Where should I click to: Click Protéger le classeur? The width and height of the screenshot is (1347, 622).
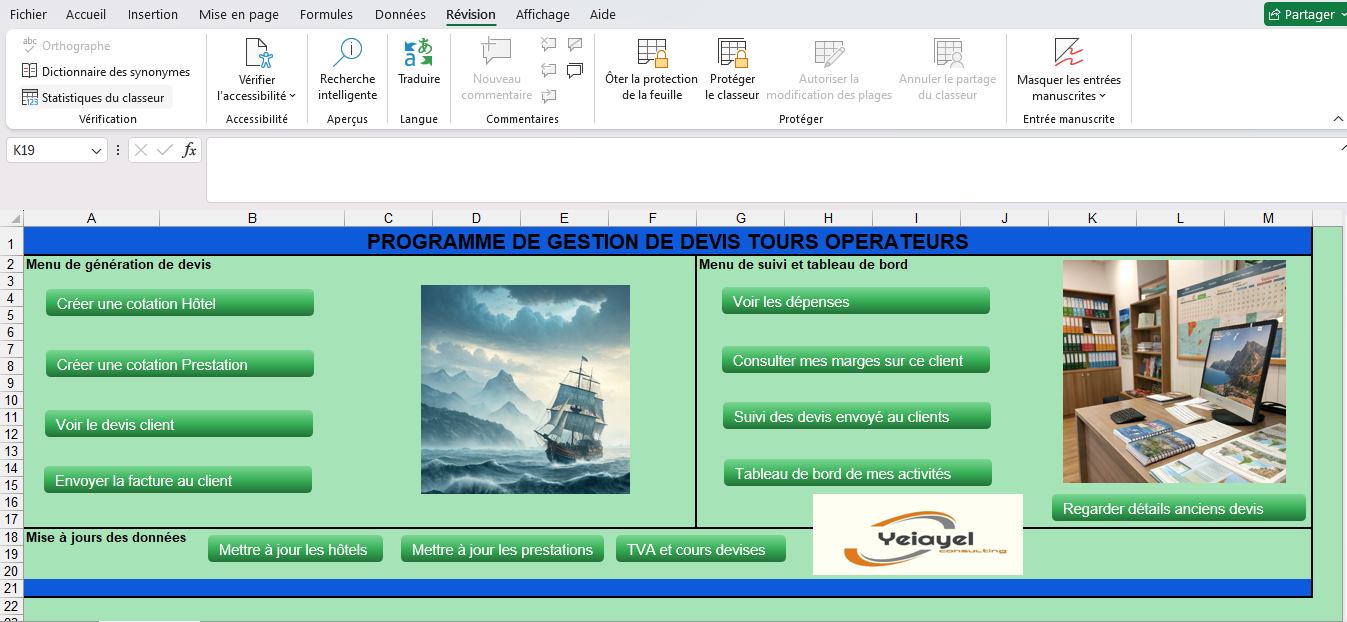[x=731, y=70]
